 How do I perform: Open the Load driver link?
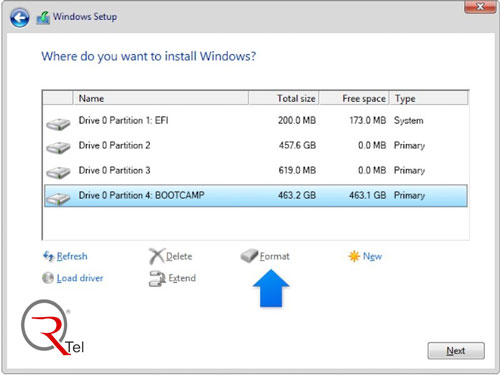pos(80,278)
